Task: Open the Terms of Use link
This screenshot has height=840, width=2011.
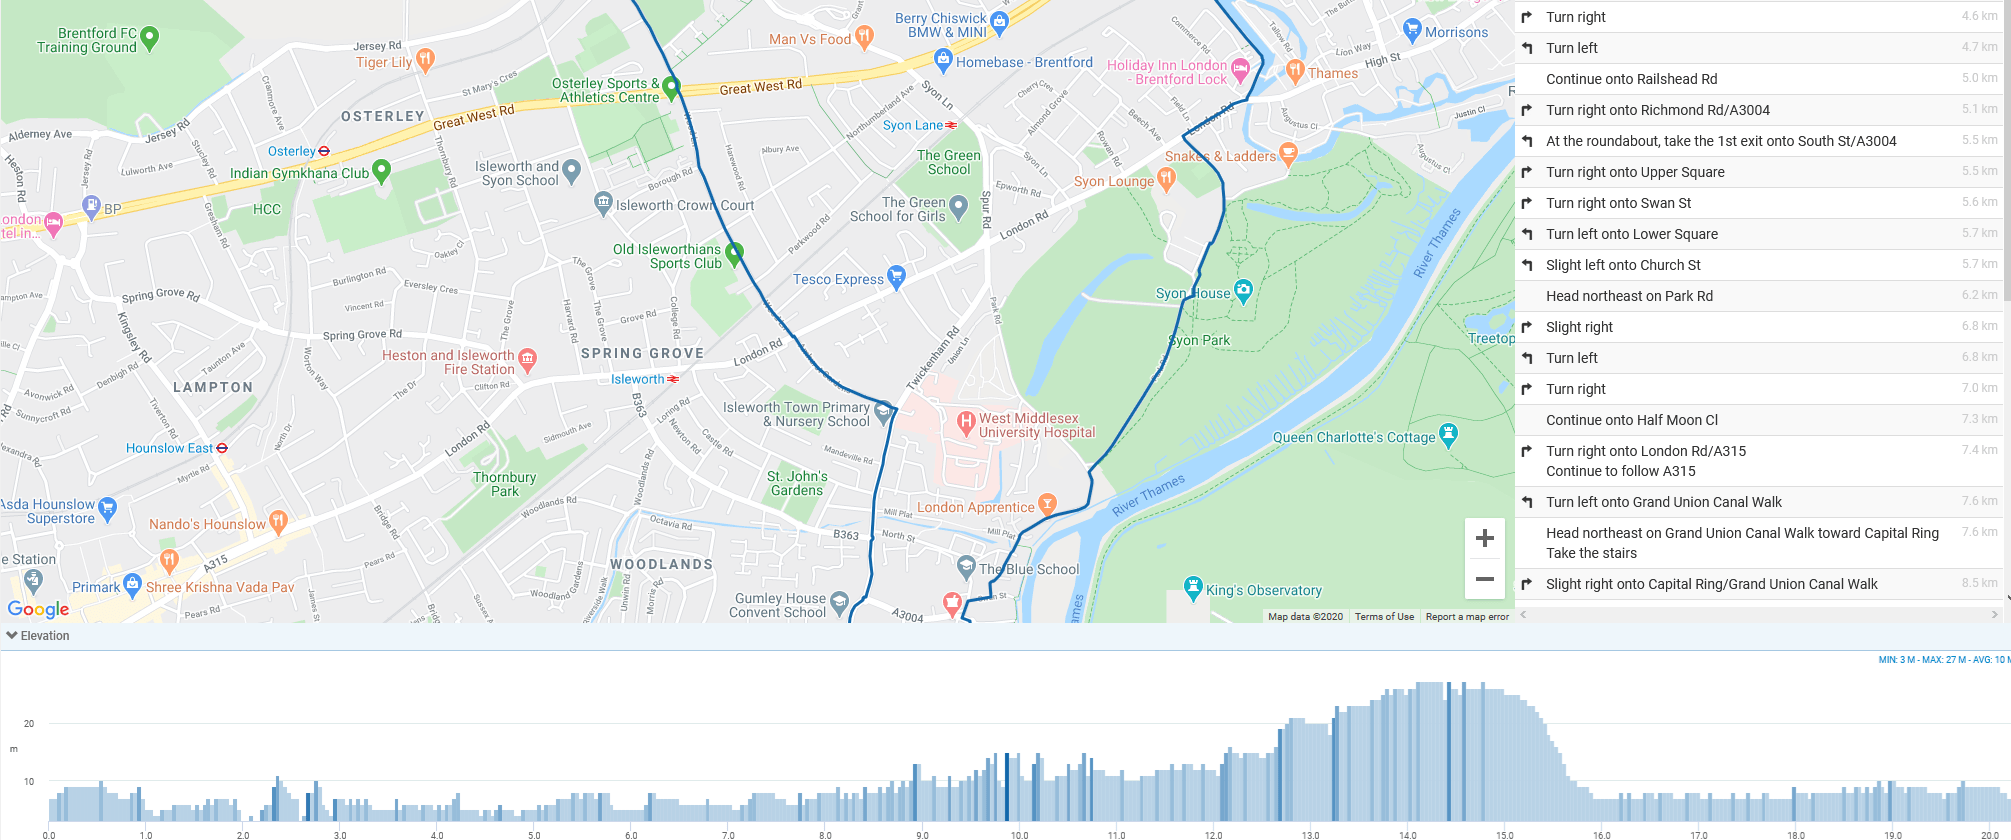Action: pyautogui.click(x=1384, y=617)
